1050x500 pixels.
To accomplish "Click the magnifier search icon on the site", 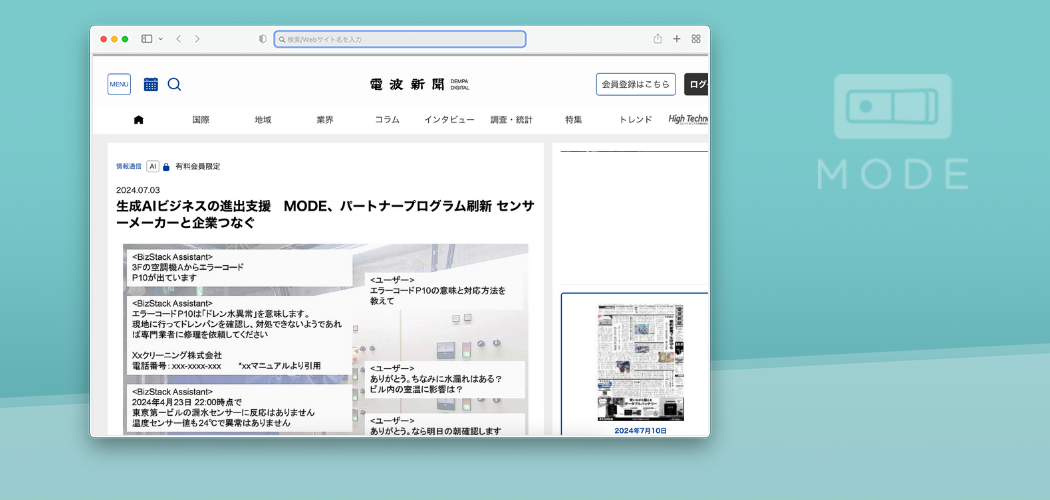I will tap(174, 84).
